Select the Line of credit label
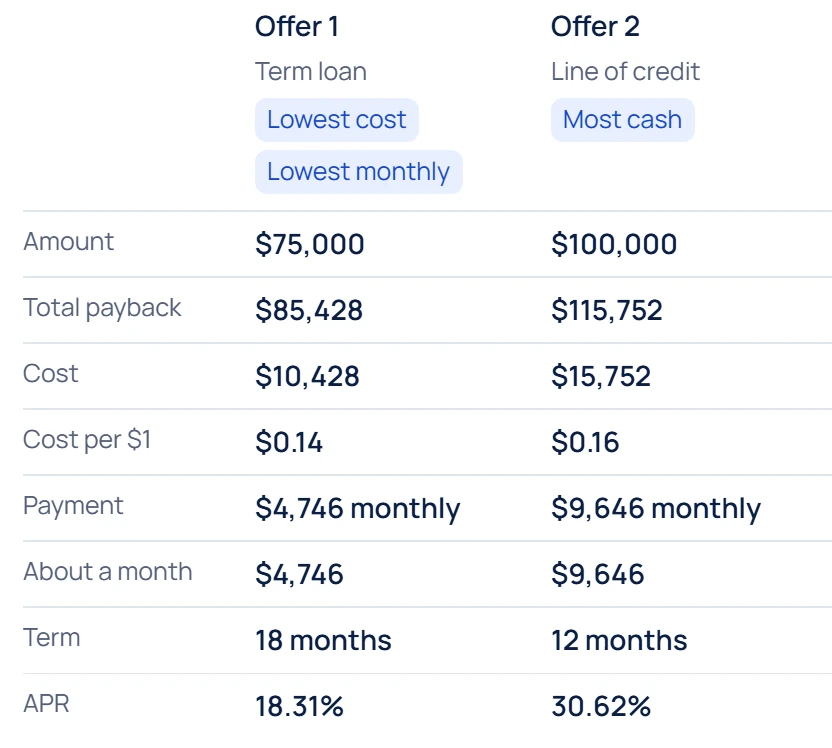The width and height of the screenshot is (832, 748). click(x=625, y=72)
